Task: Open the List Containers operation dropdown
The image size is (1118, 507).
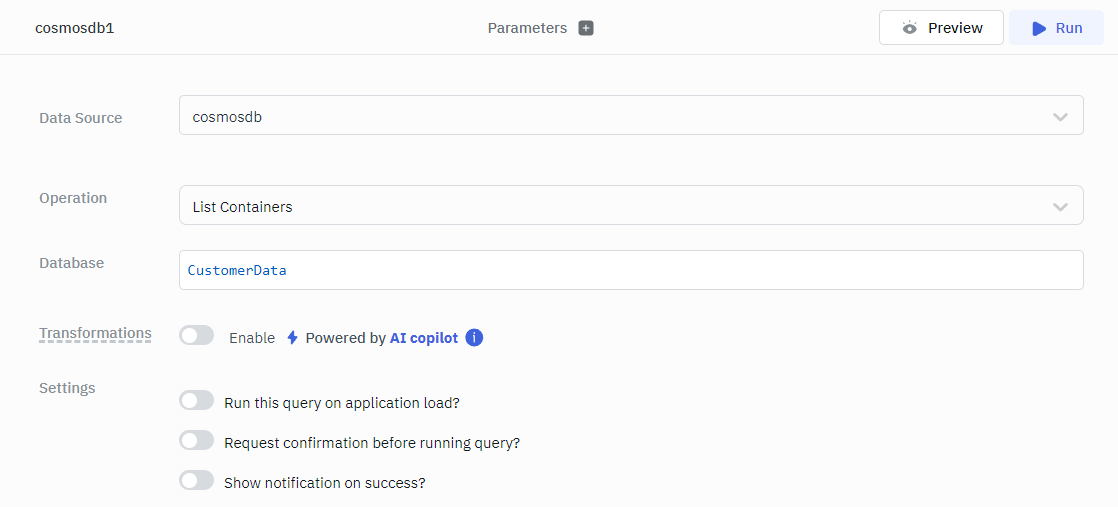Action: [x=630, y=206]
